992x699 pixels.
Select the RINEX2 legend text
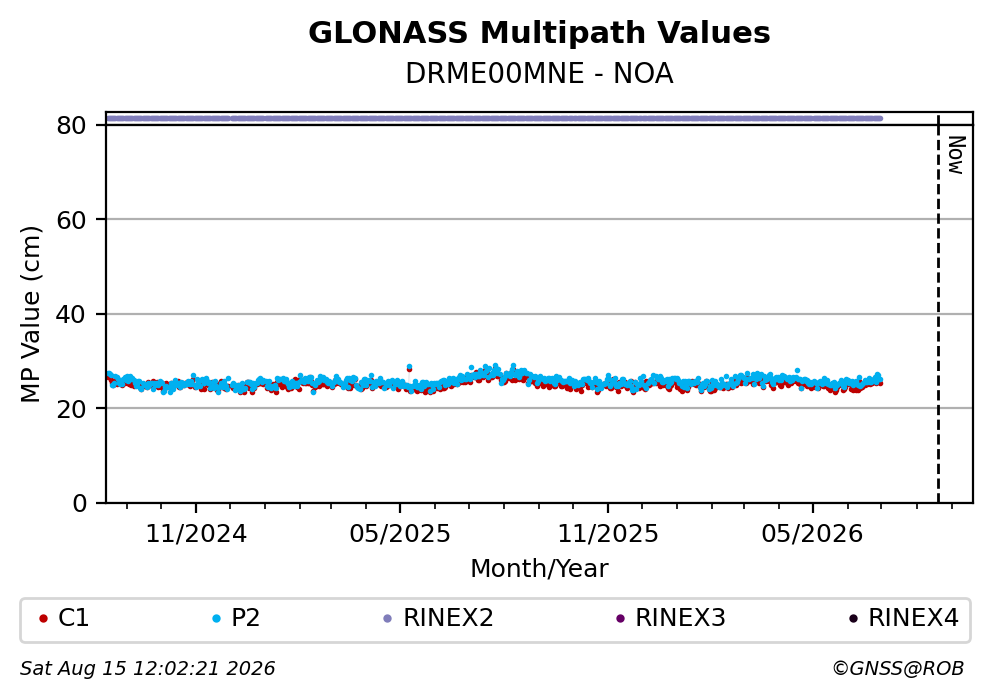(x=448, y=618)
